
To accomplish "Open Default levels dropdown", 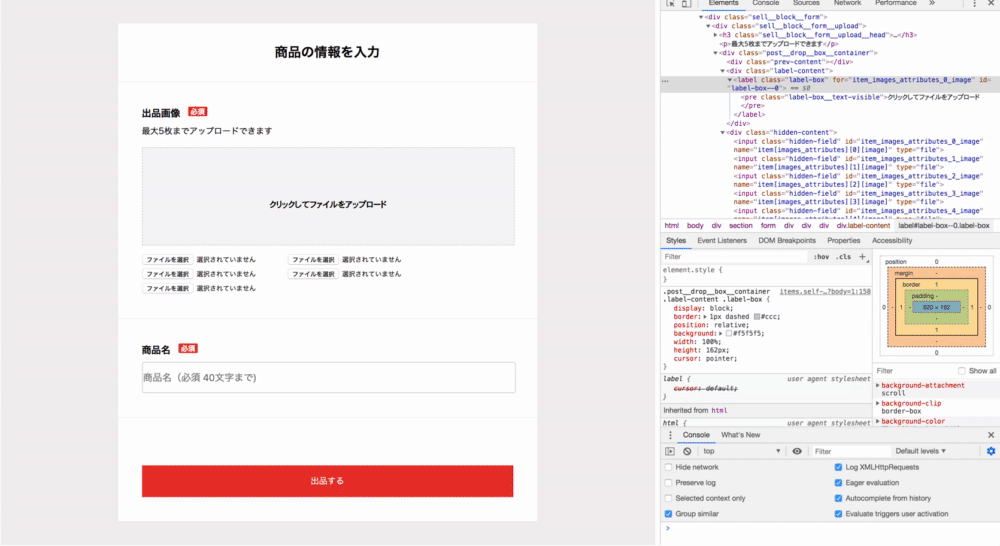I will (x=920, y=451).
